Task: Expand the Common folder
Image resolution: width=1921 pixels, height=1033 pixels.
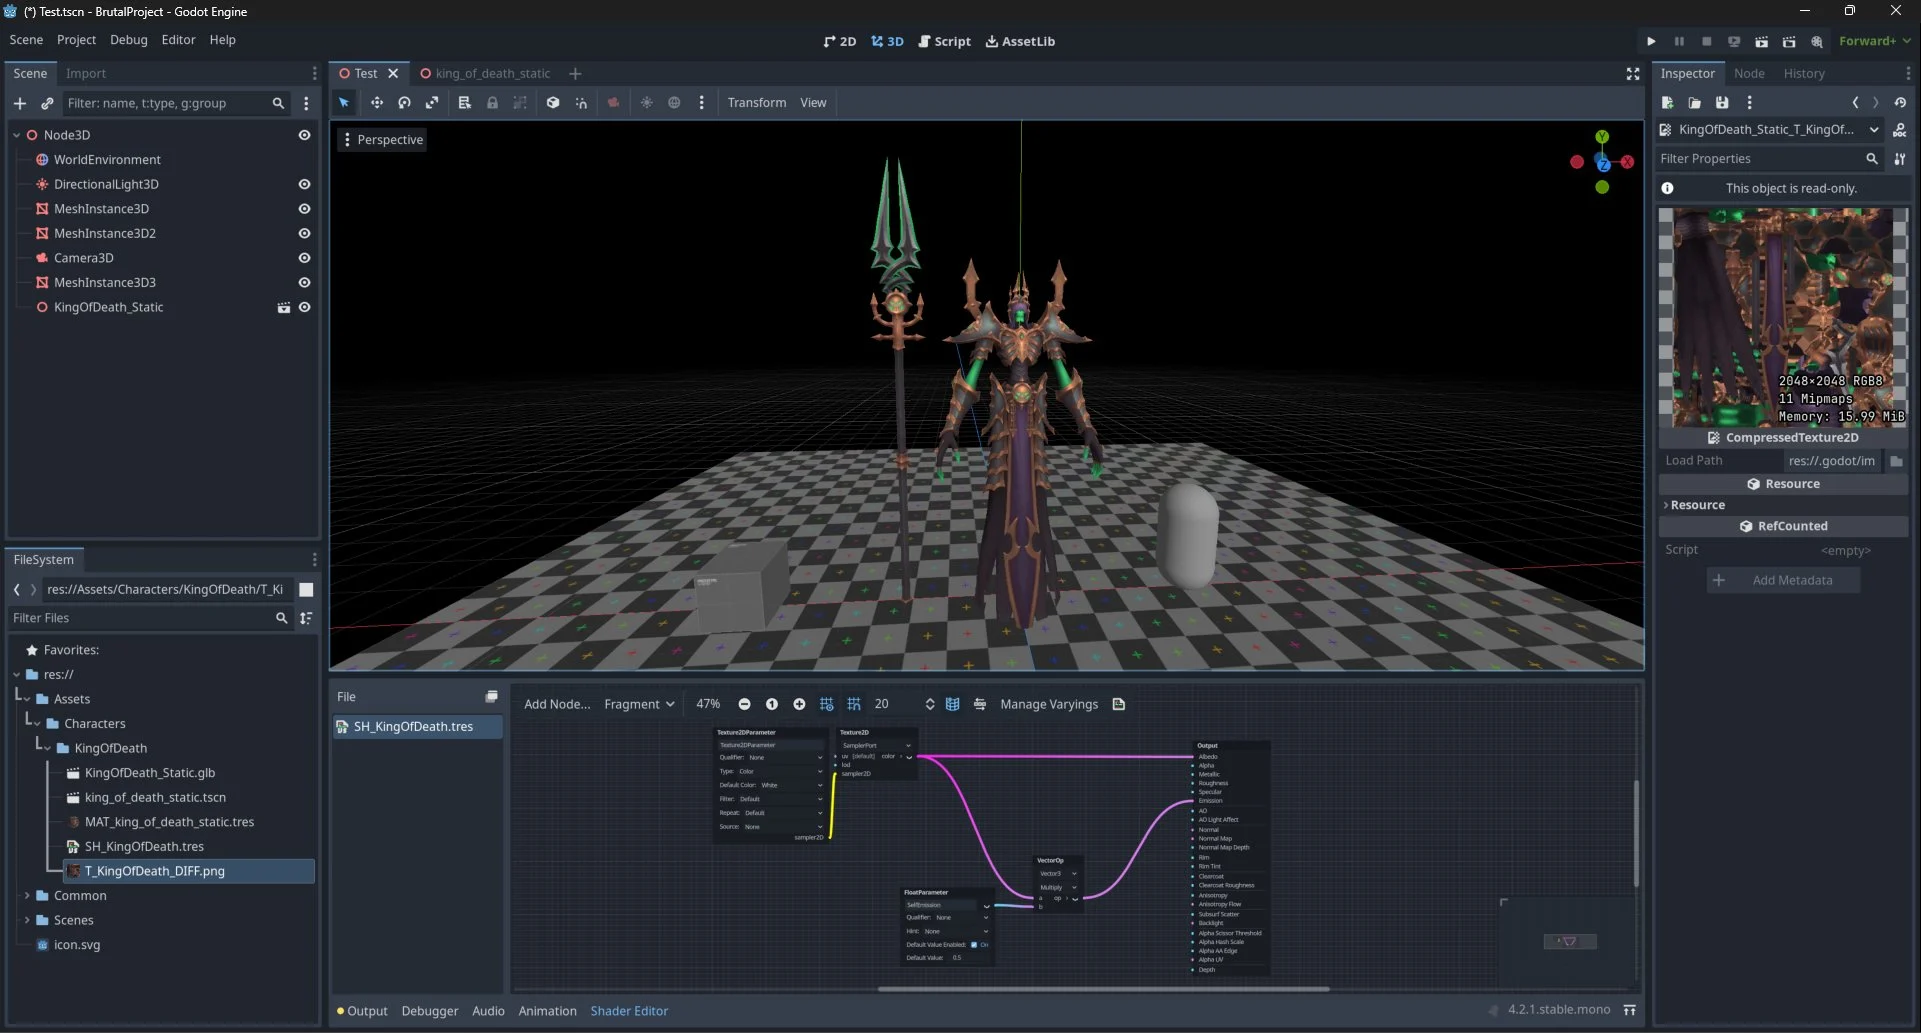Action: pyautogui.click(x=27, y=896)
